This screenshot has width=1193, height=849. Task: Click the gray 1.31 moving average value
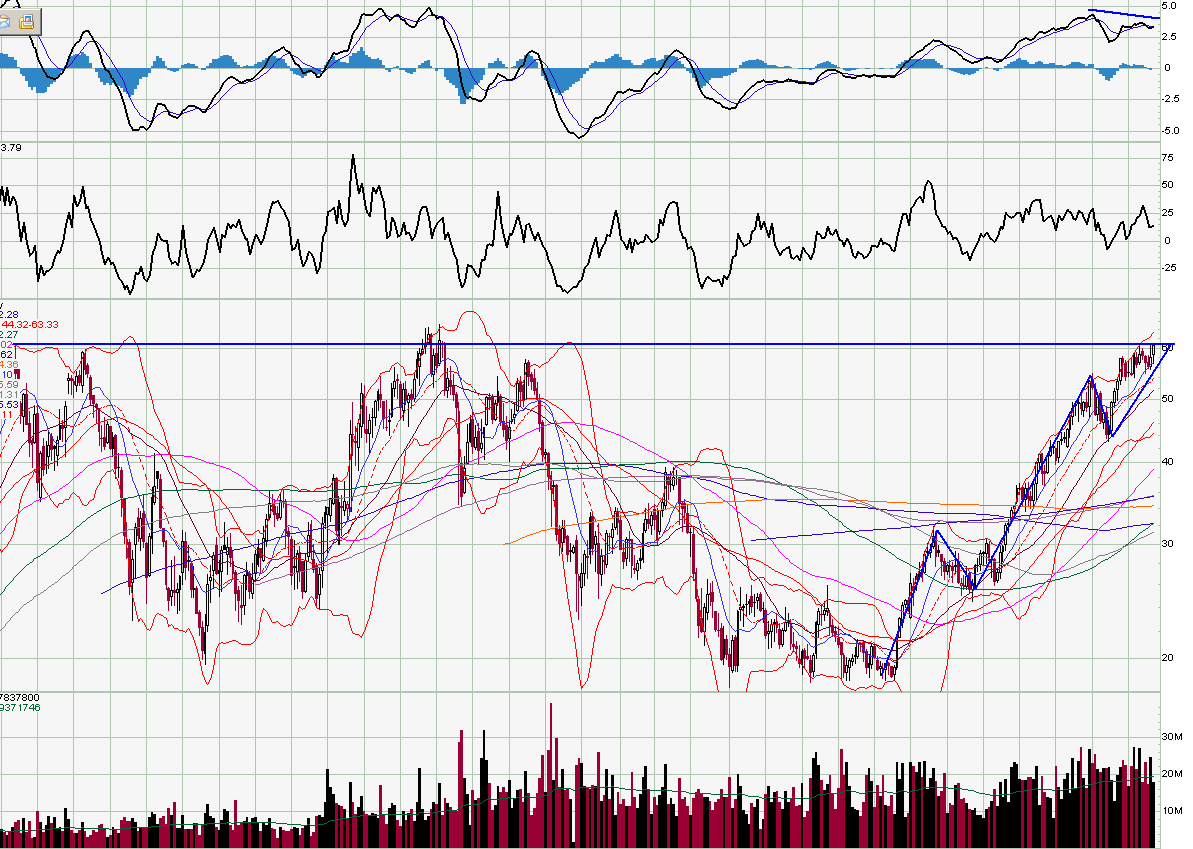tap(9, 394)
